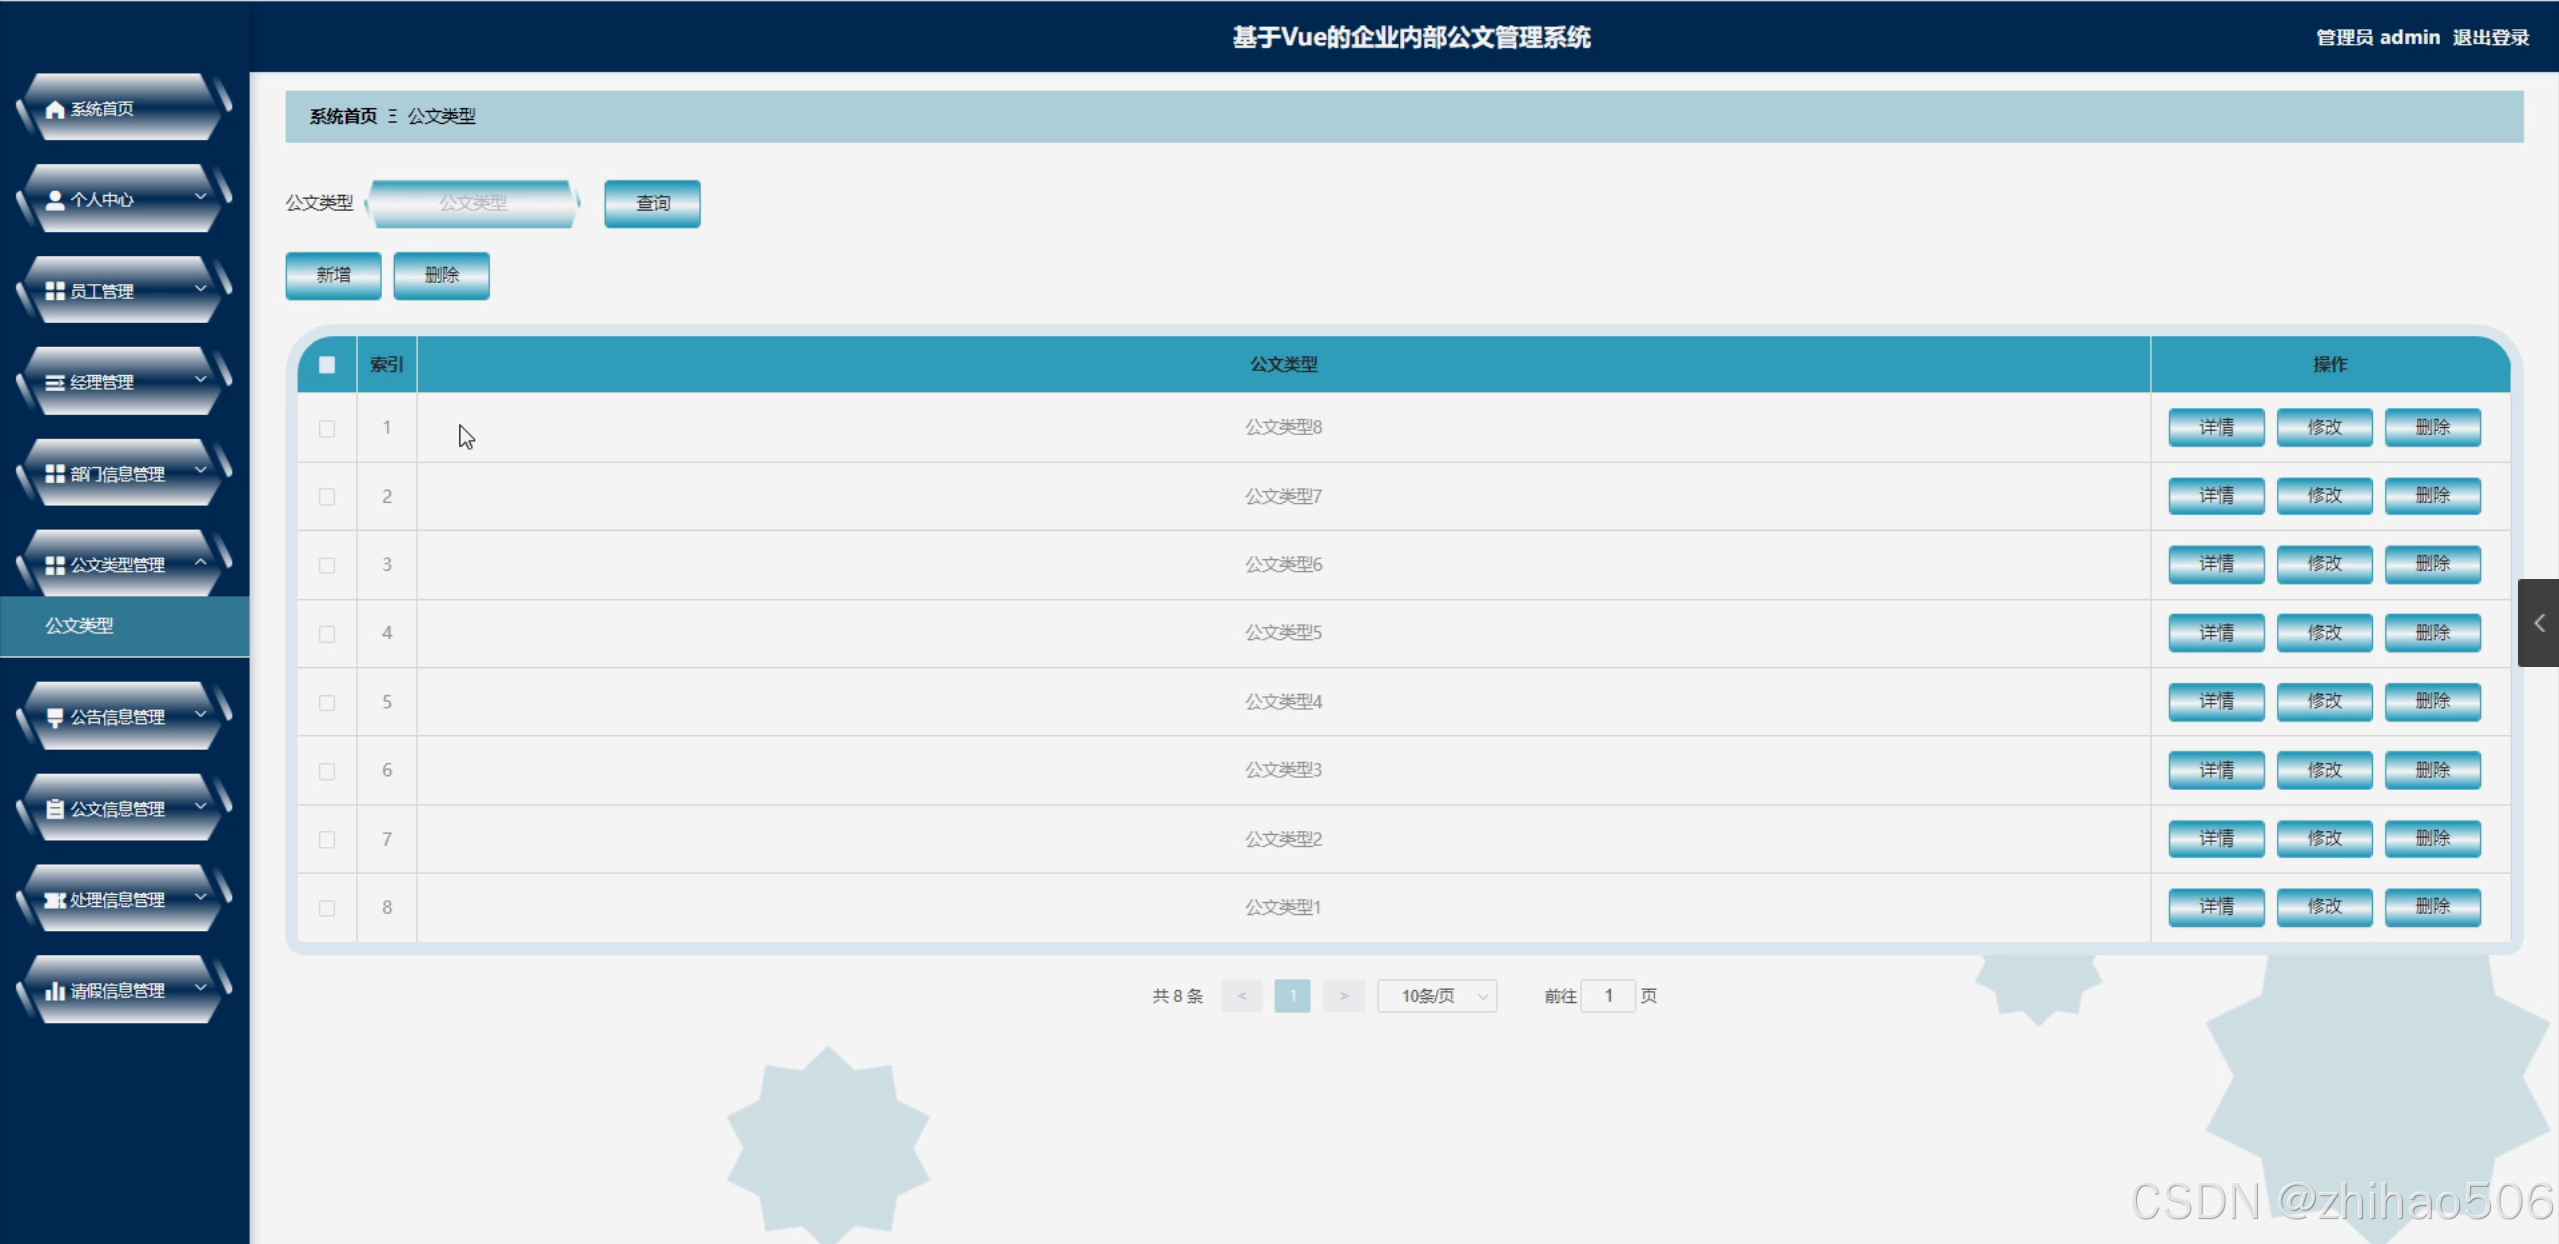Open 经理管理 via its sidebar icon
The width and height of the screenshot is (2559, 1244).
tap(54, 382)
